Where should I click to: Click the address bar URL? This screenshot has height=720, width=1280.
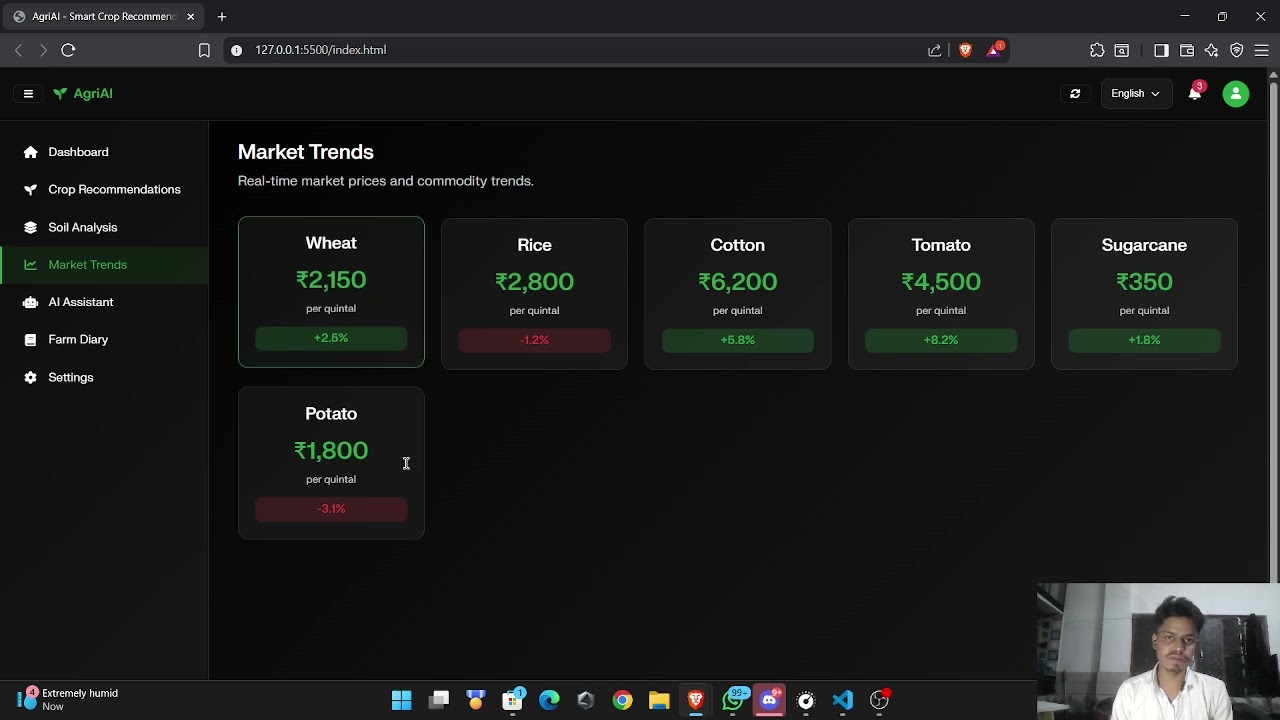[320, 50]
